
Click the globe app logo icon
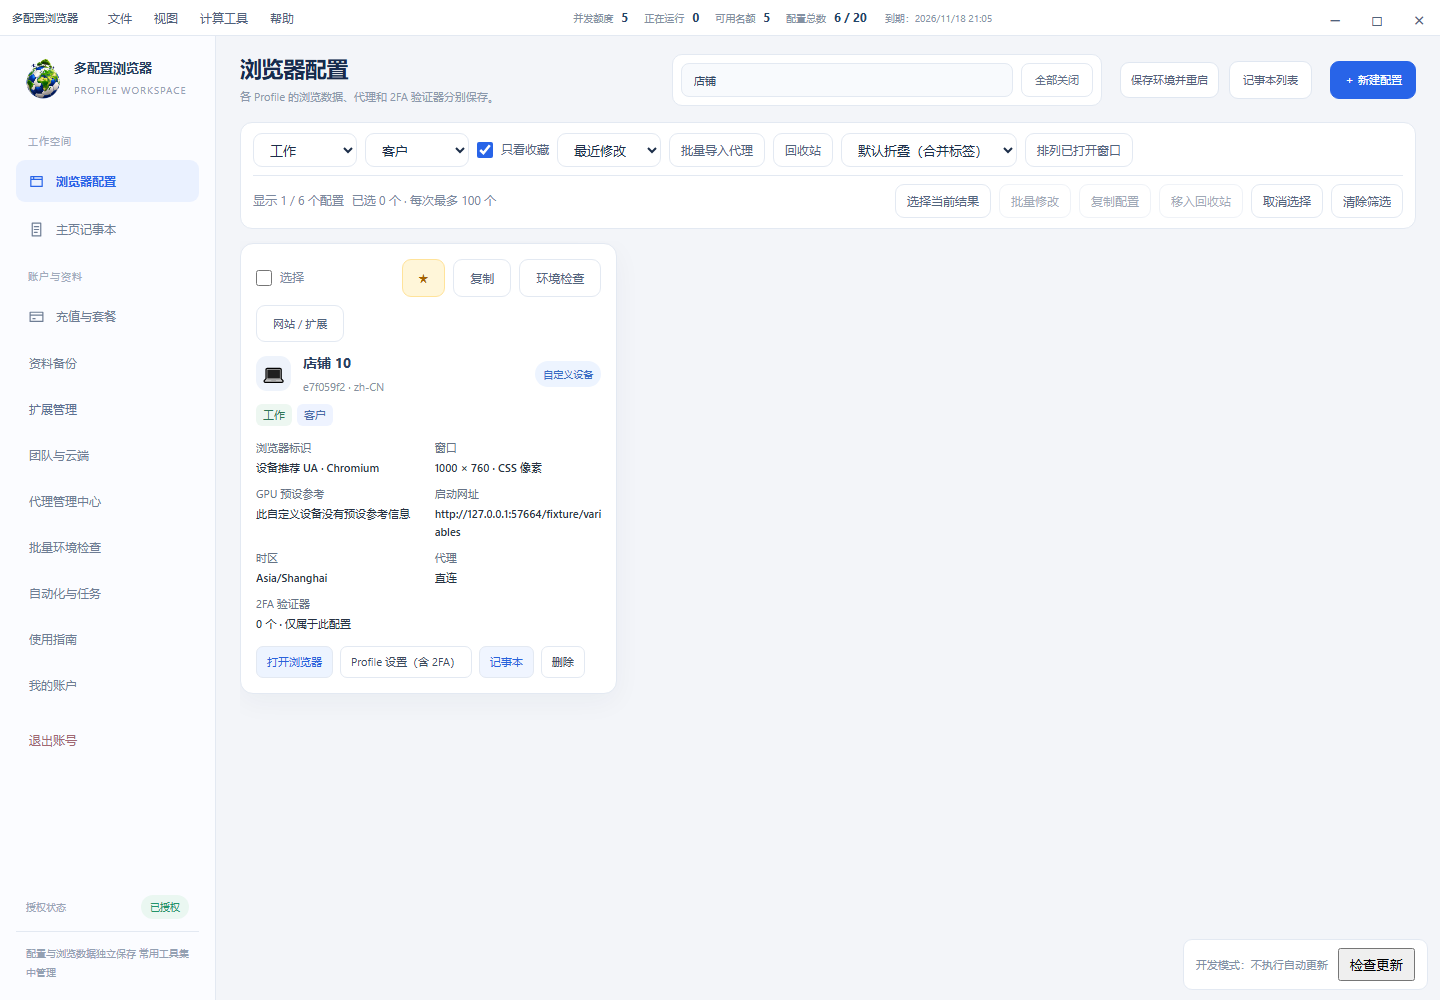[43, 79]
